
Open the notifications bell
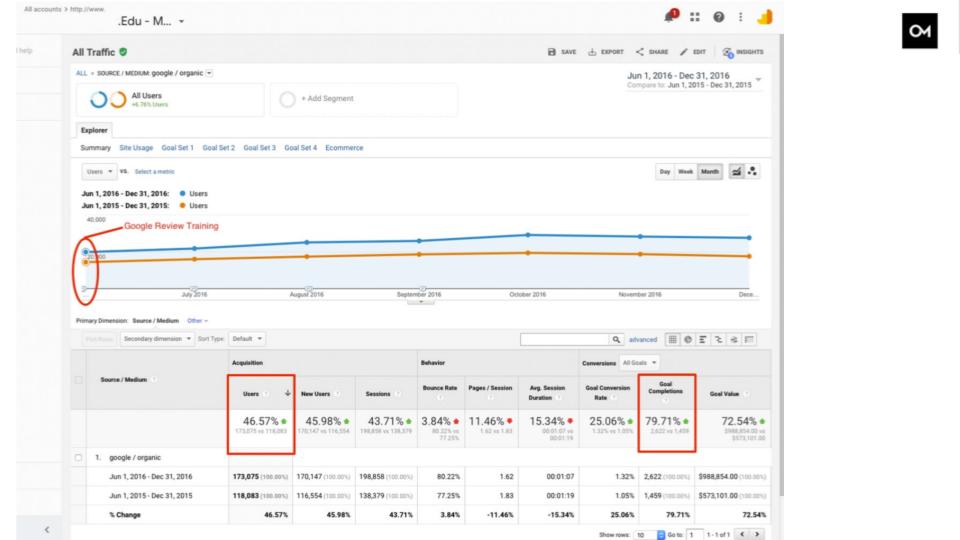click(669, 17)
